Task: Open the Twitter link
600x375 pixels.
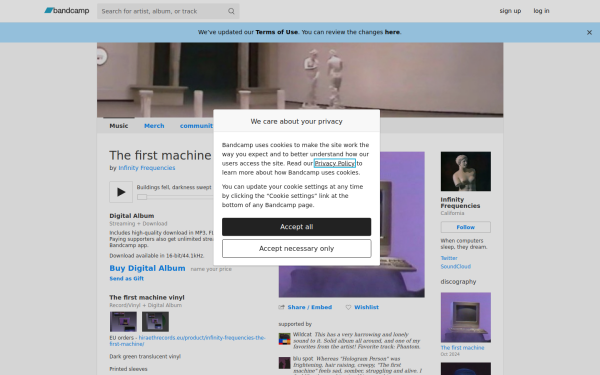Action: (x=449, y=258)
